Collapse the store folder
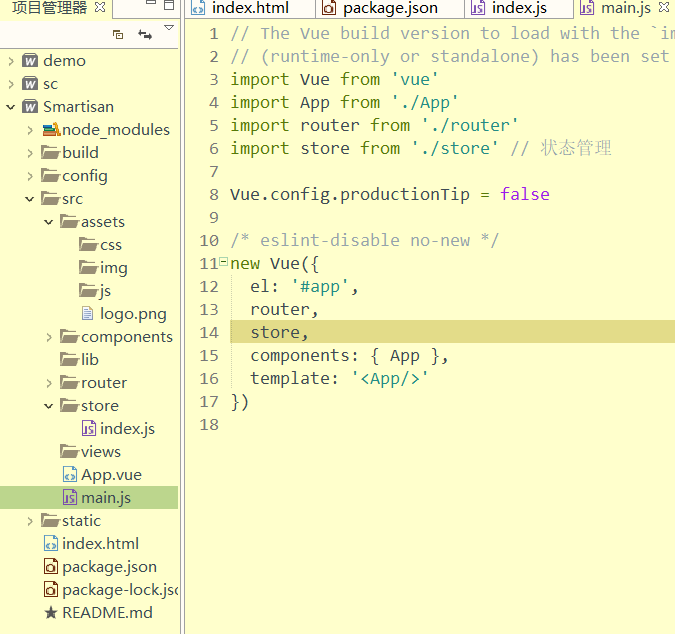The image size is (675, 634). [49, 406]
